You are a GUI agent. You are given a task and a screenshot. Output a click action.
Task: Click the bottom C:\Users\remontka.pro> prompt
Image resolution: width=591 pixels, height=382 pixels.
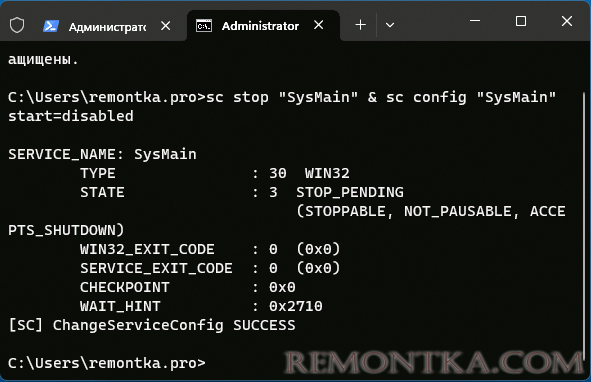(107, 363)
